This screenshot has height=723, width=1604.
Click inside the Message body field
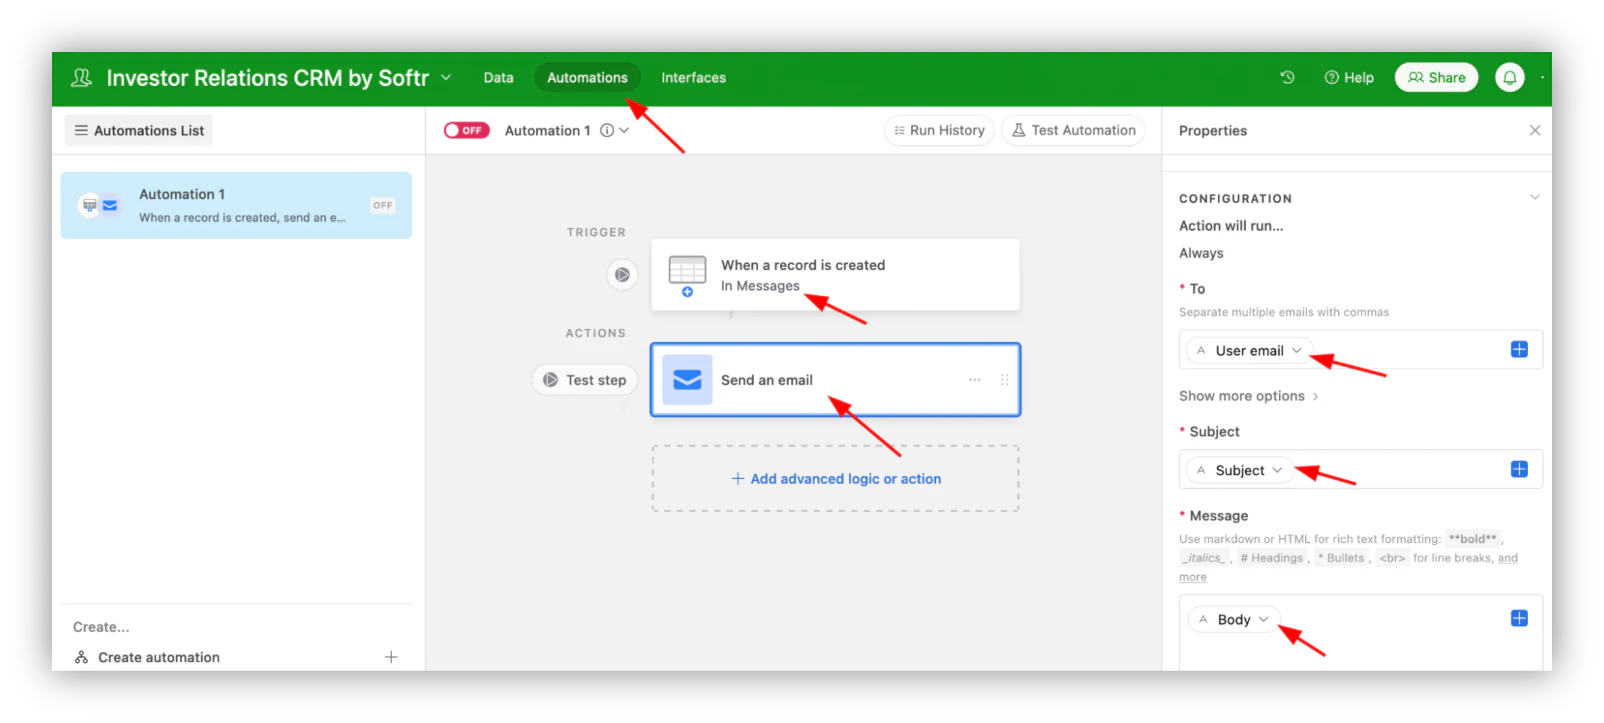pyautogui.click(x=1360, y=632)
